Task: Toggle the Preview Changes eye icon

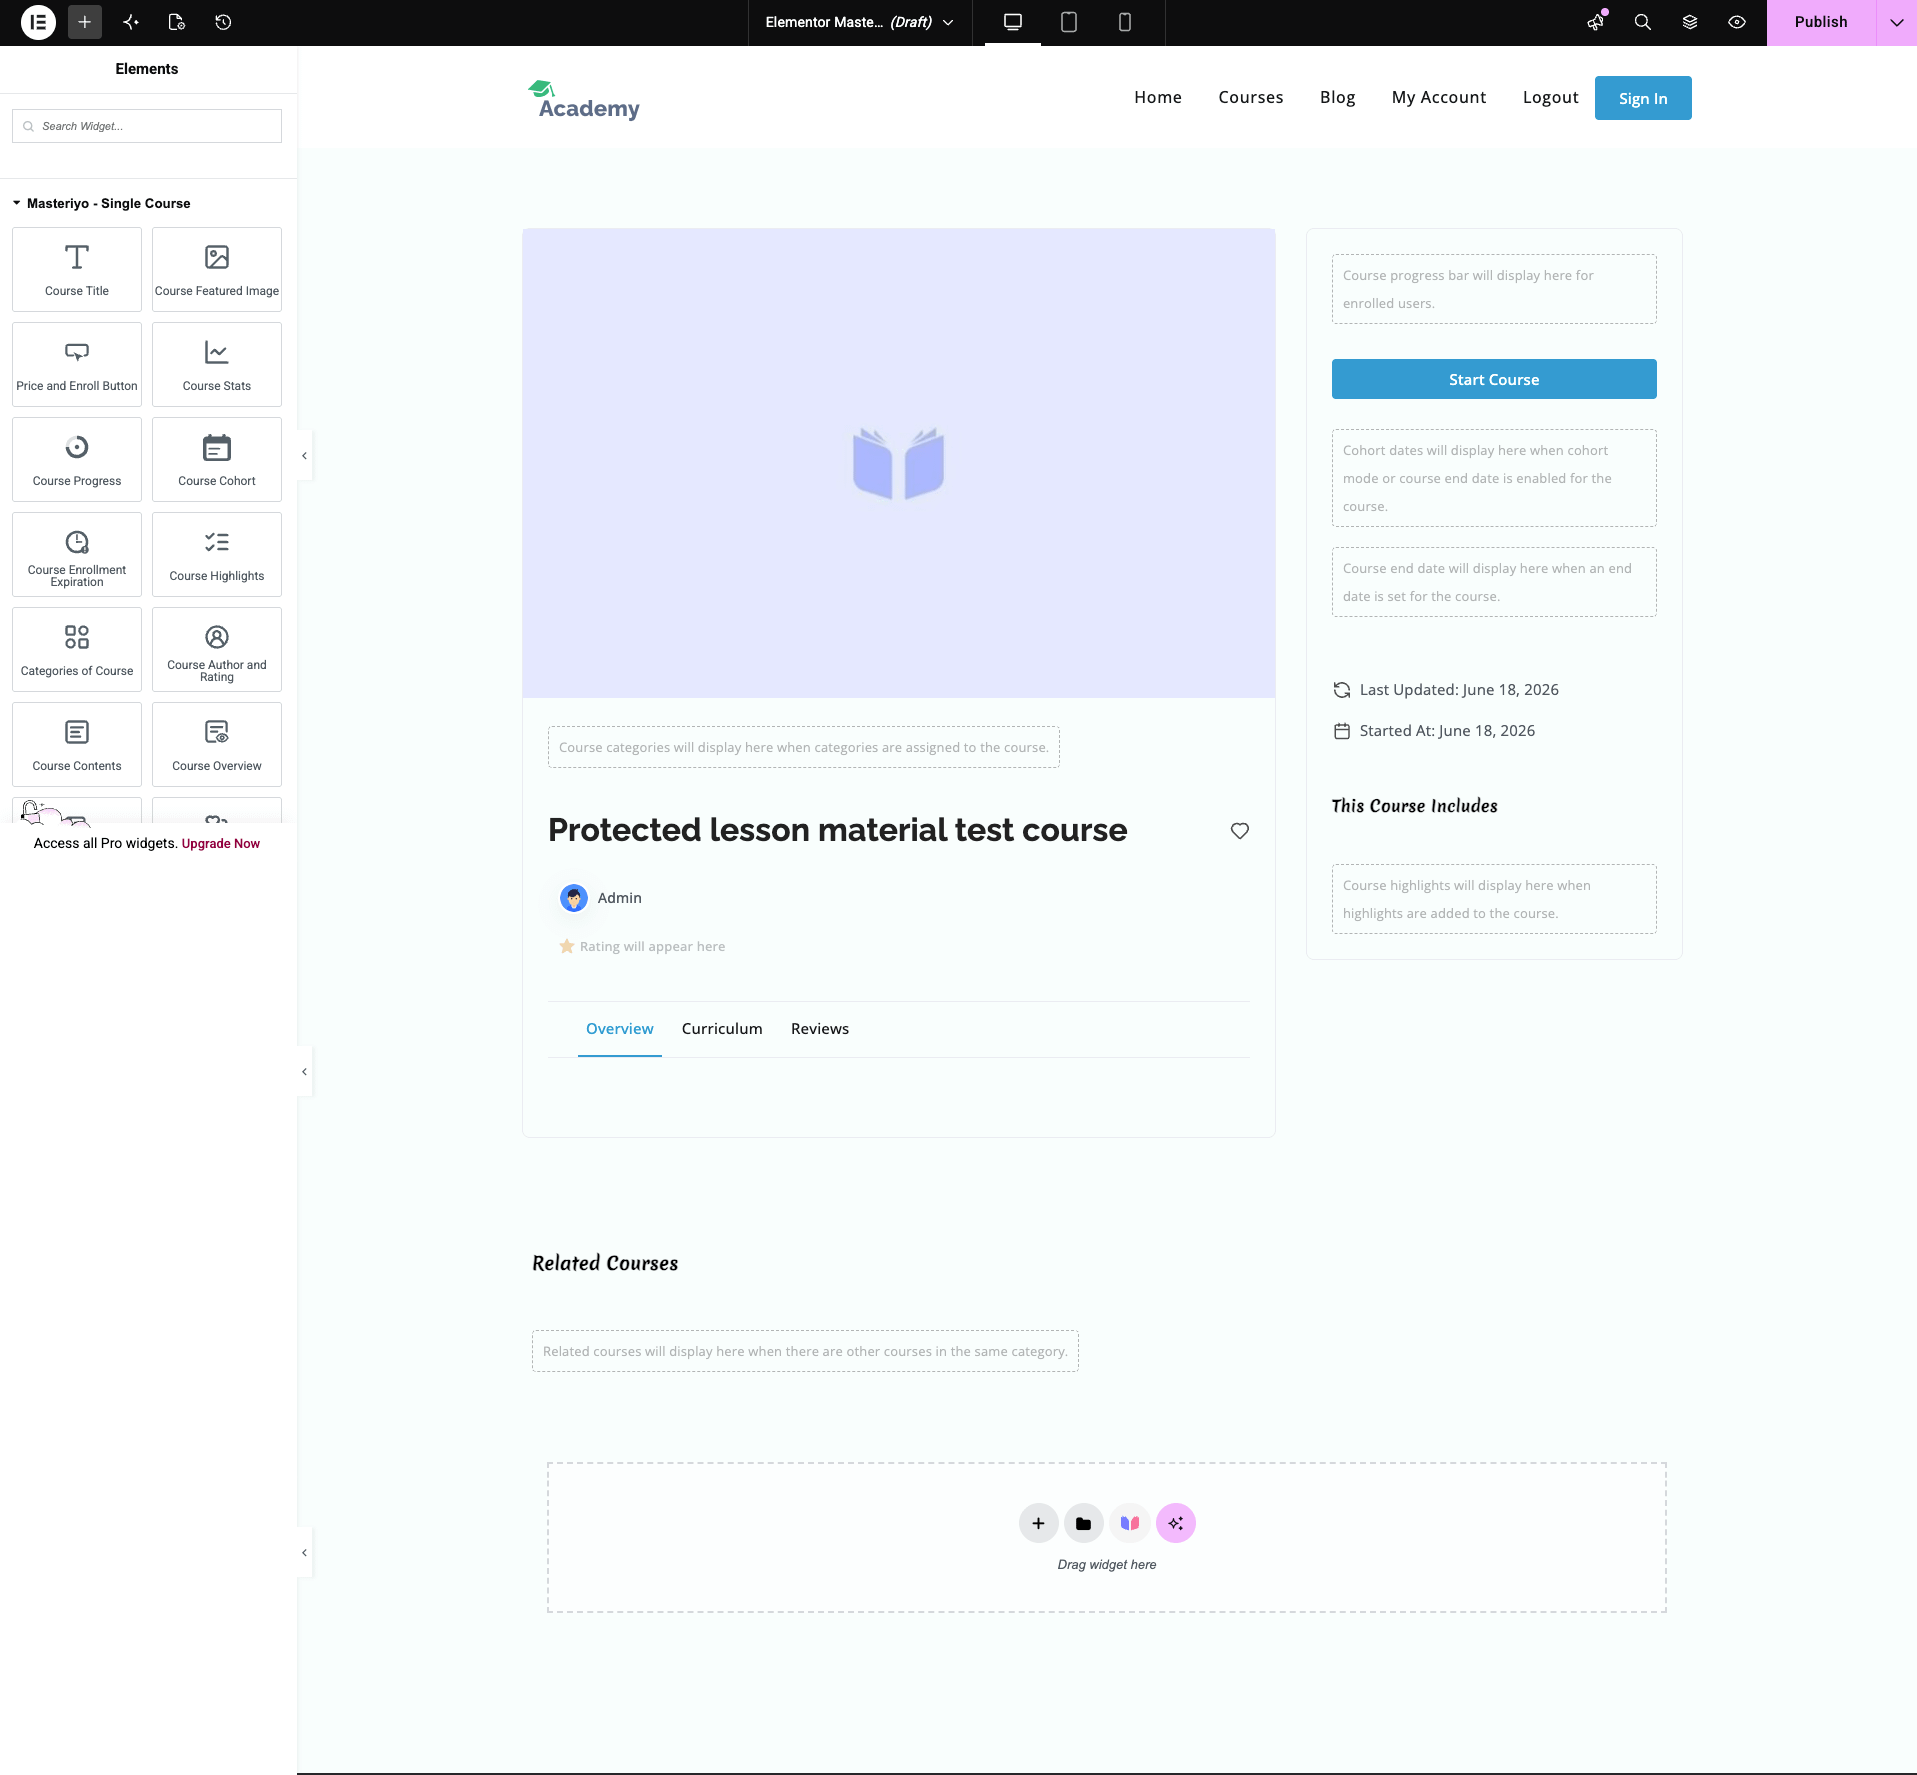Action: [x=1737, y=22]
